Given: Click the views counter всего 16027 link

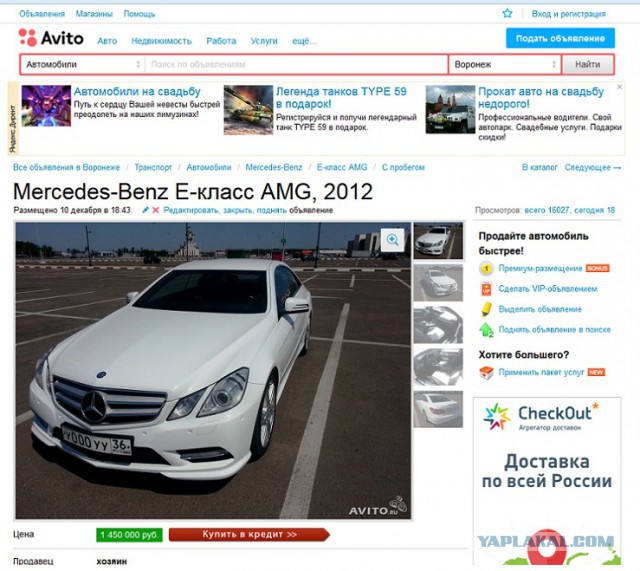Looking at the screenshot, I should [547, 210].
